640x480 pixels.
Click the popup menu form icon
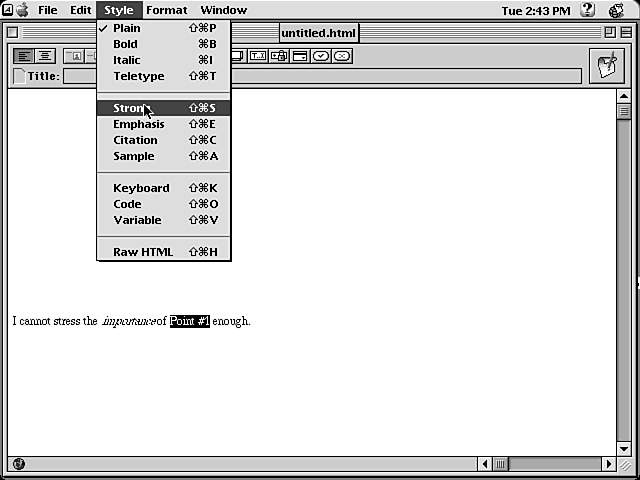(x=300, y=56)
